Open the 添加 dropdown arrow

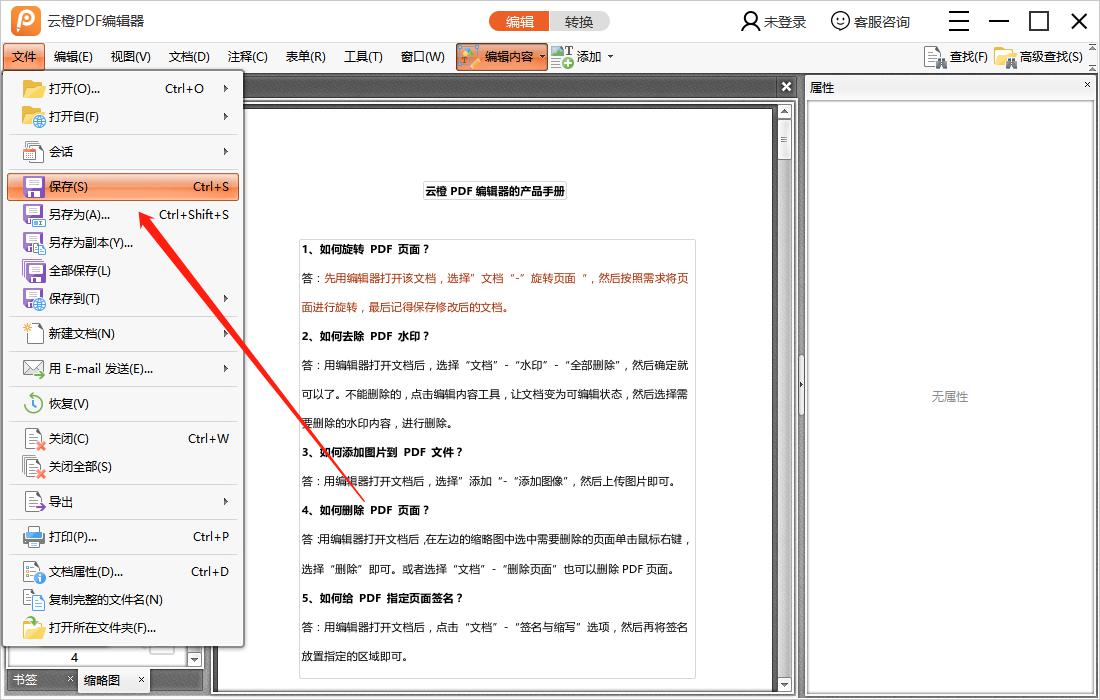tap(610, 57)
